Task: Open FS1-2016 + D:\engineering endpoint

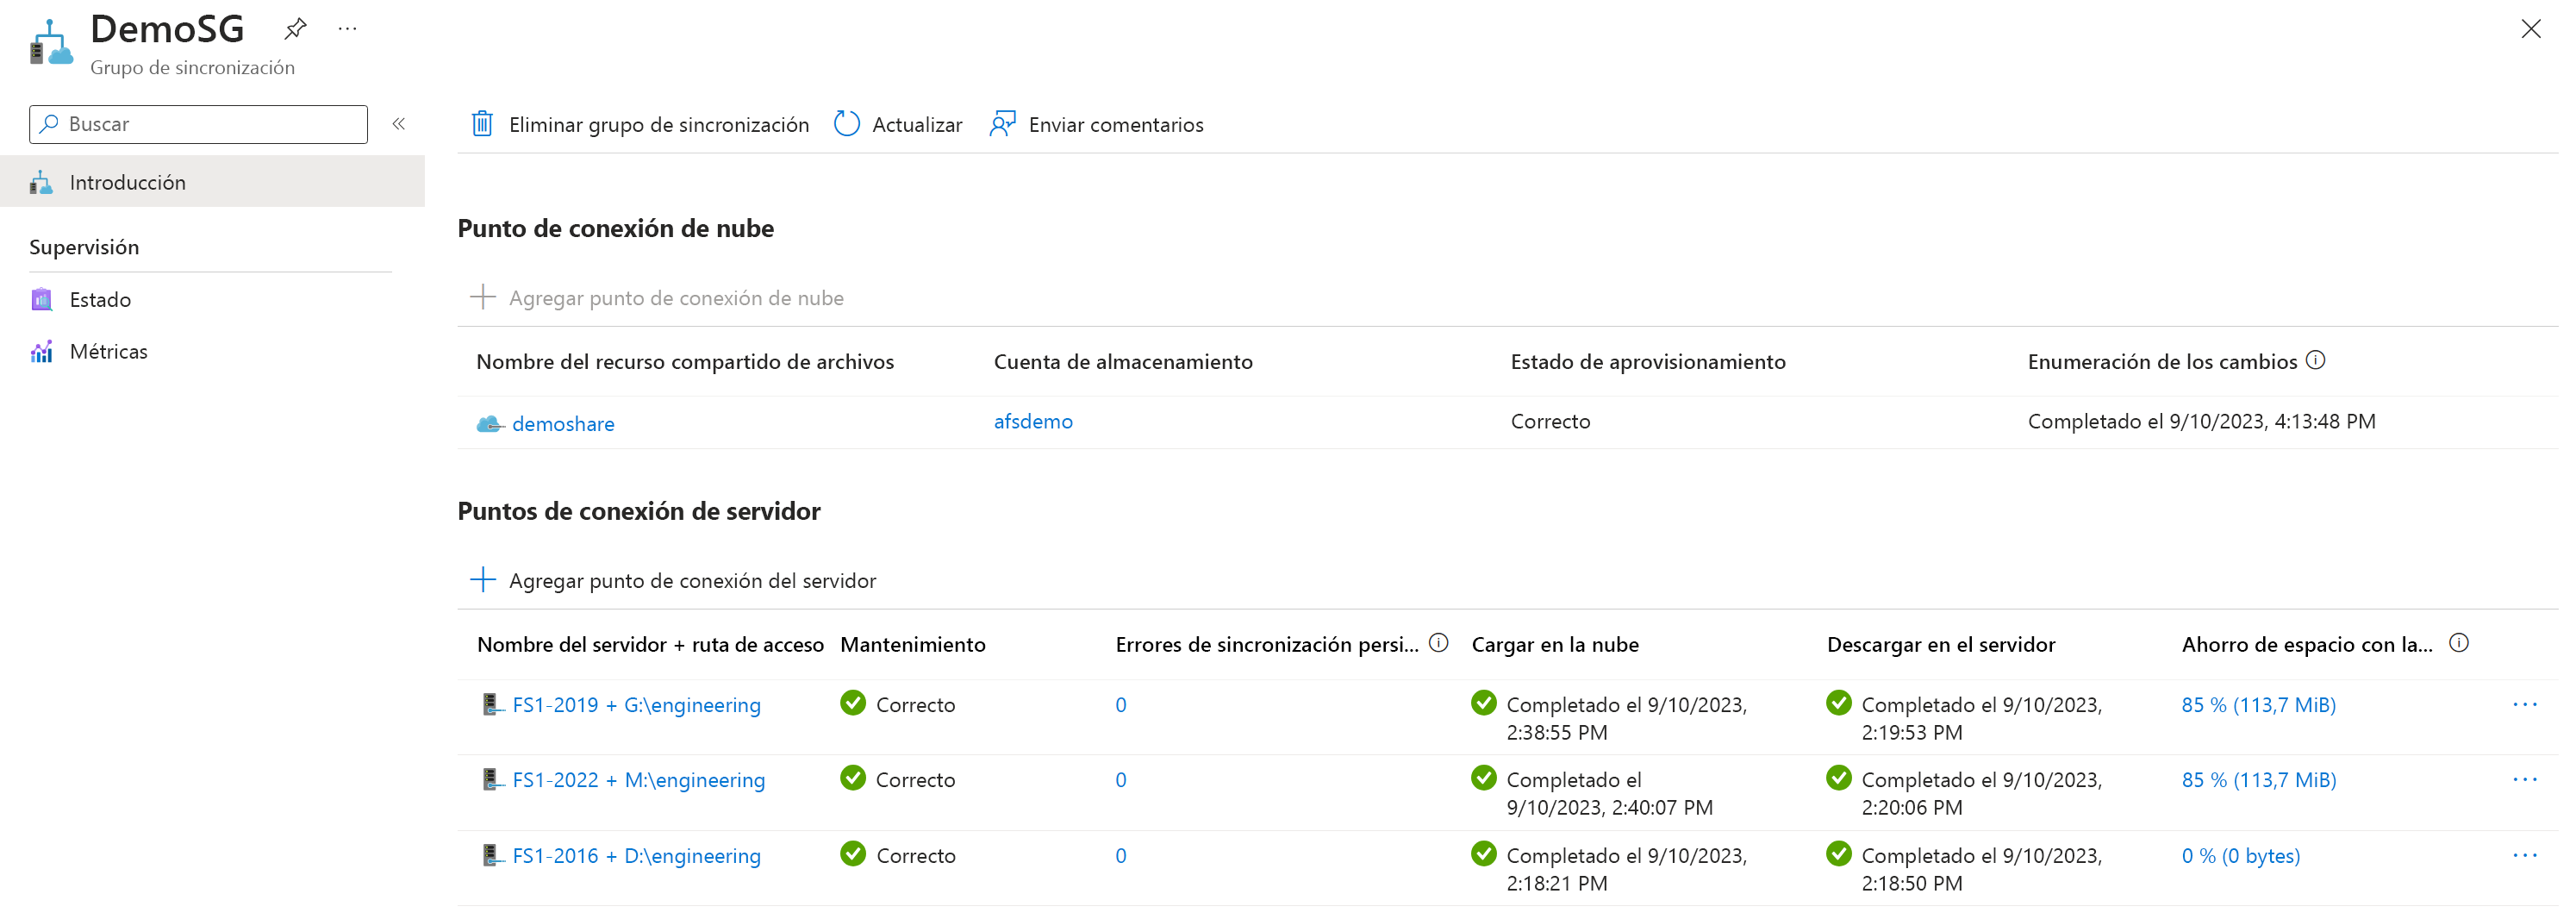Action: coord(636,855)
